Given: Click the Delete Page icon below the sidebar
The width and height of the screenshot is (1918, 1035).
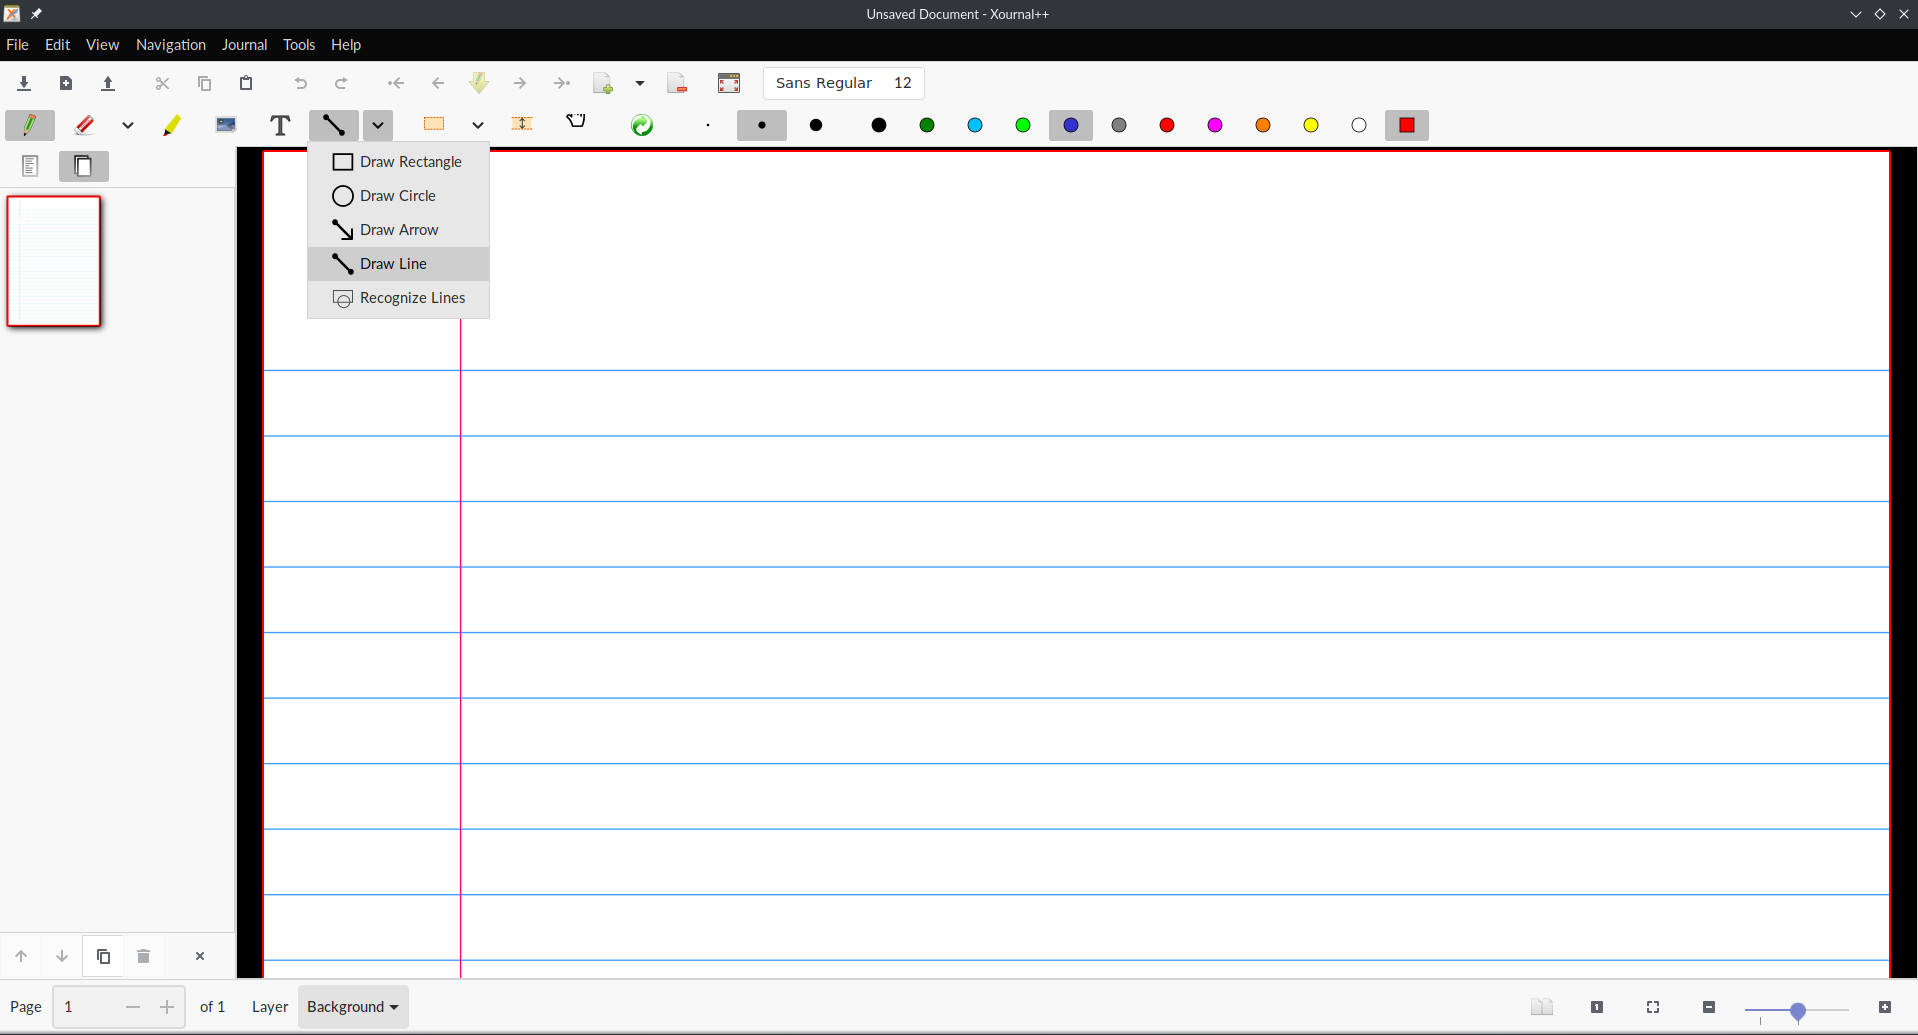Looking at the screenshot, I should [143, 956].
